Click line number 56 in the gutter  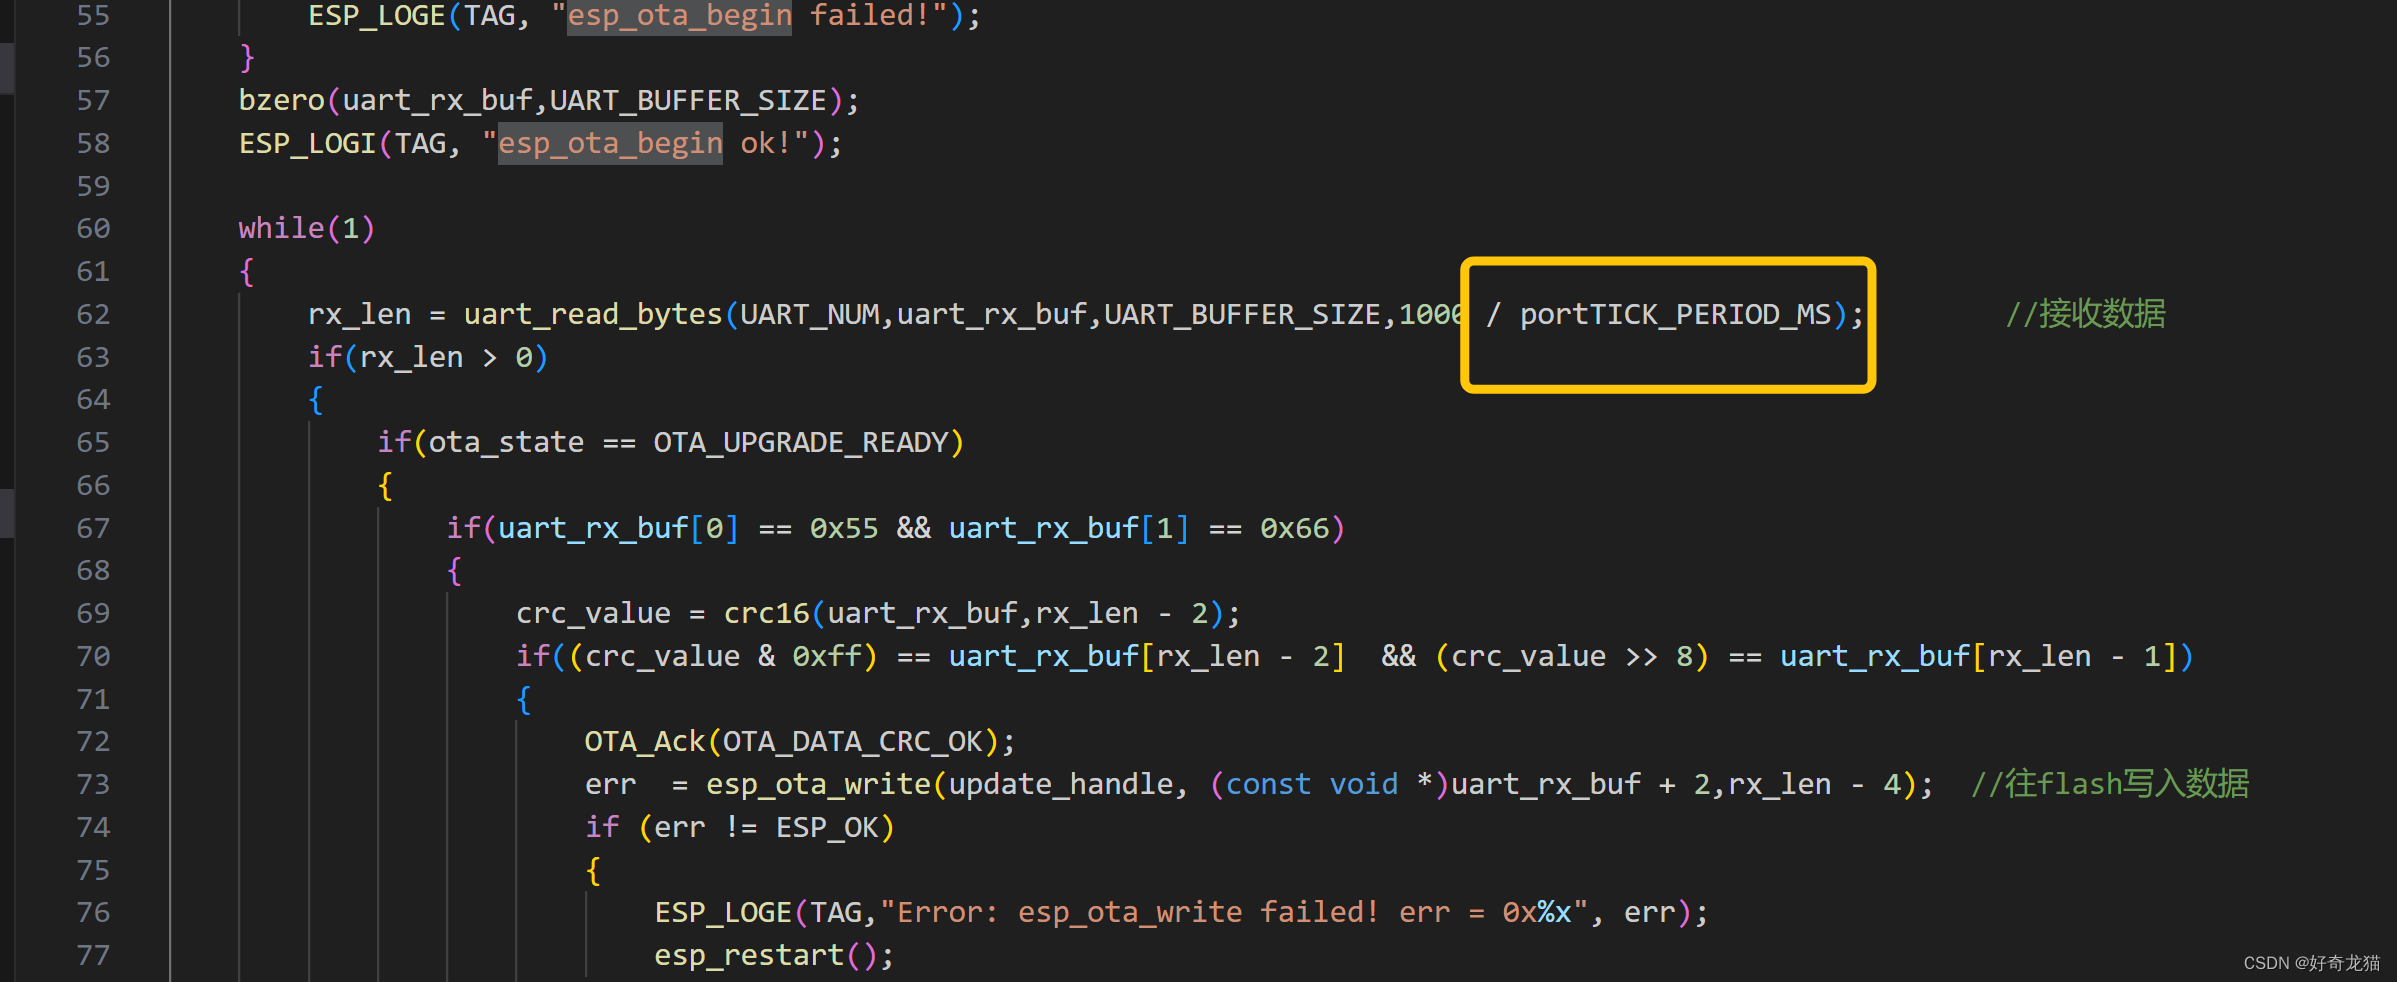(x=93, y=58)
